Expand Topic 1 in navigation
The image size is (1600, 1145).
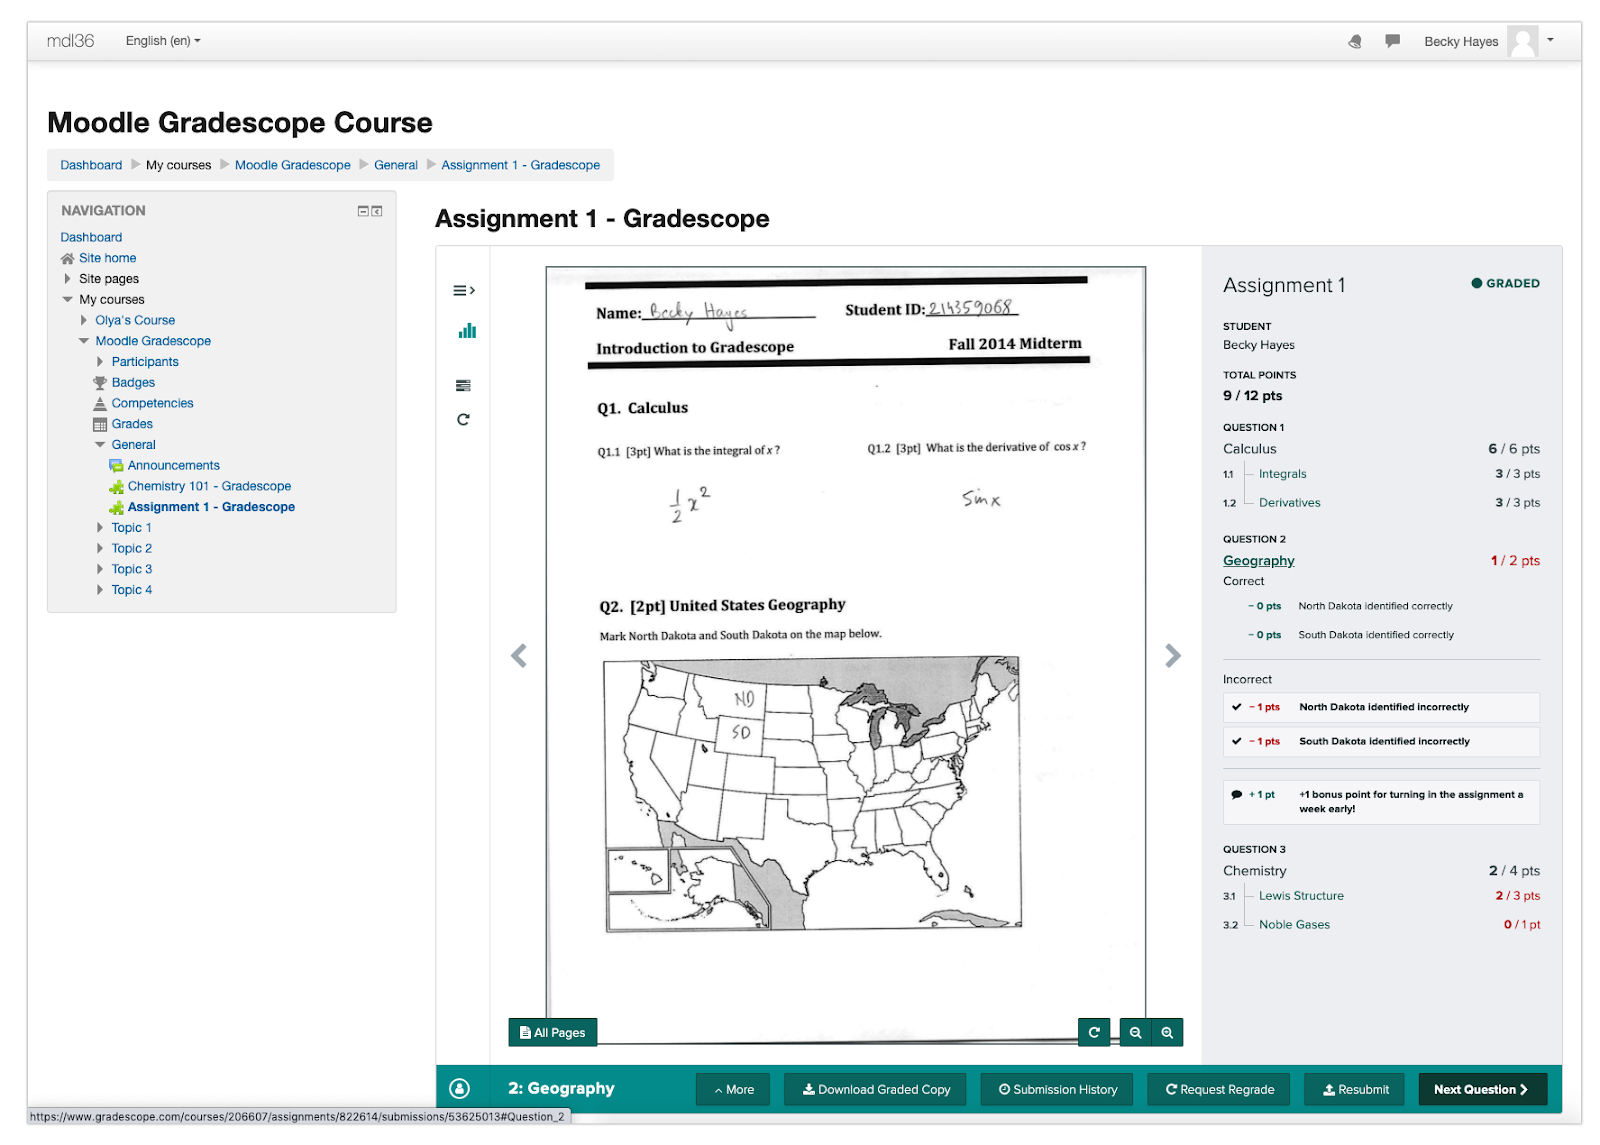point(100,527)
